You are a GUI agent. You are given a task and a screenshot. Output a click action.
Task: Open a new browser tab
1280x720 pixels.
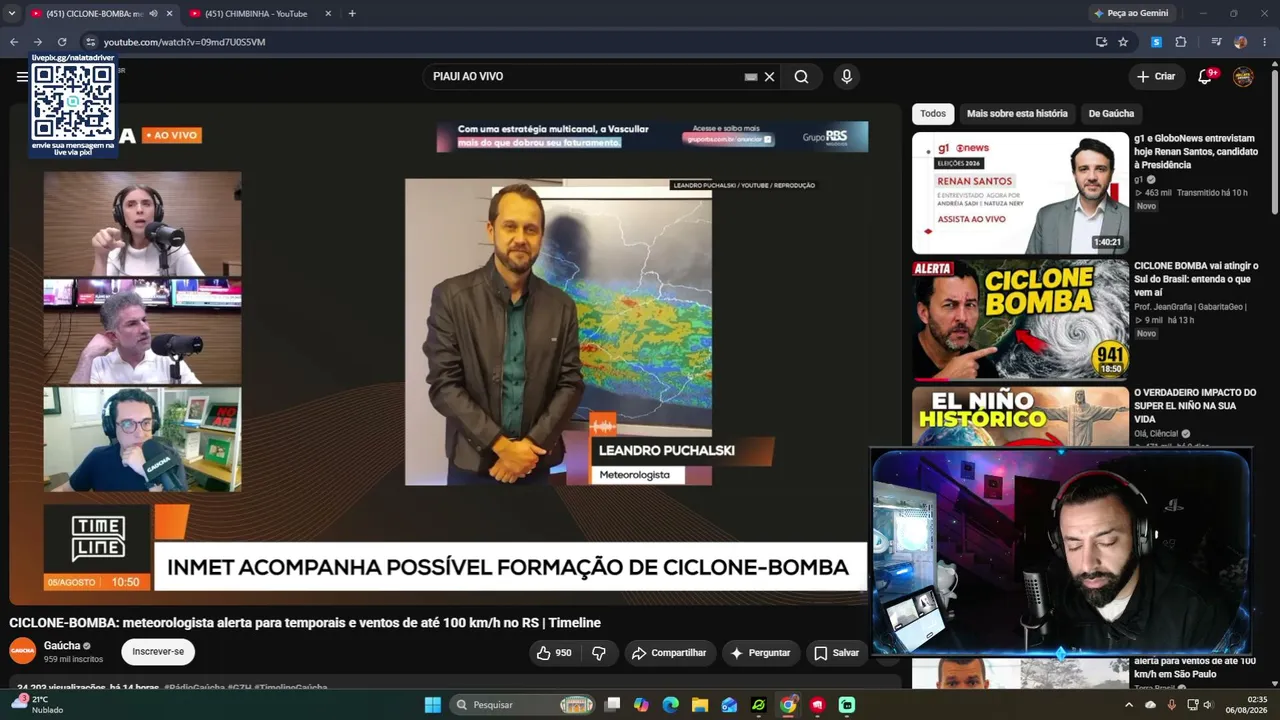[x=352, y=14]
